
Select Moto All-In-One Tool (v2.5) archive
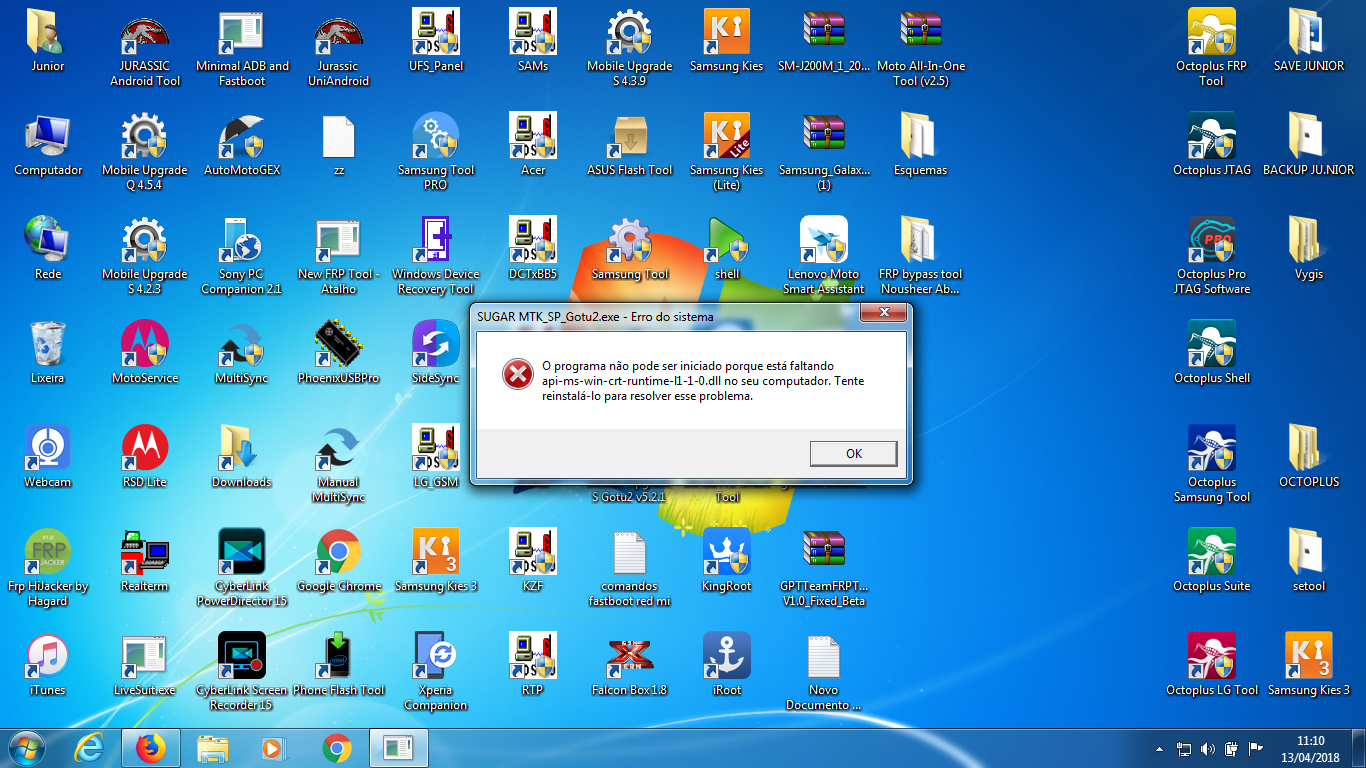(921, 48)
